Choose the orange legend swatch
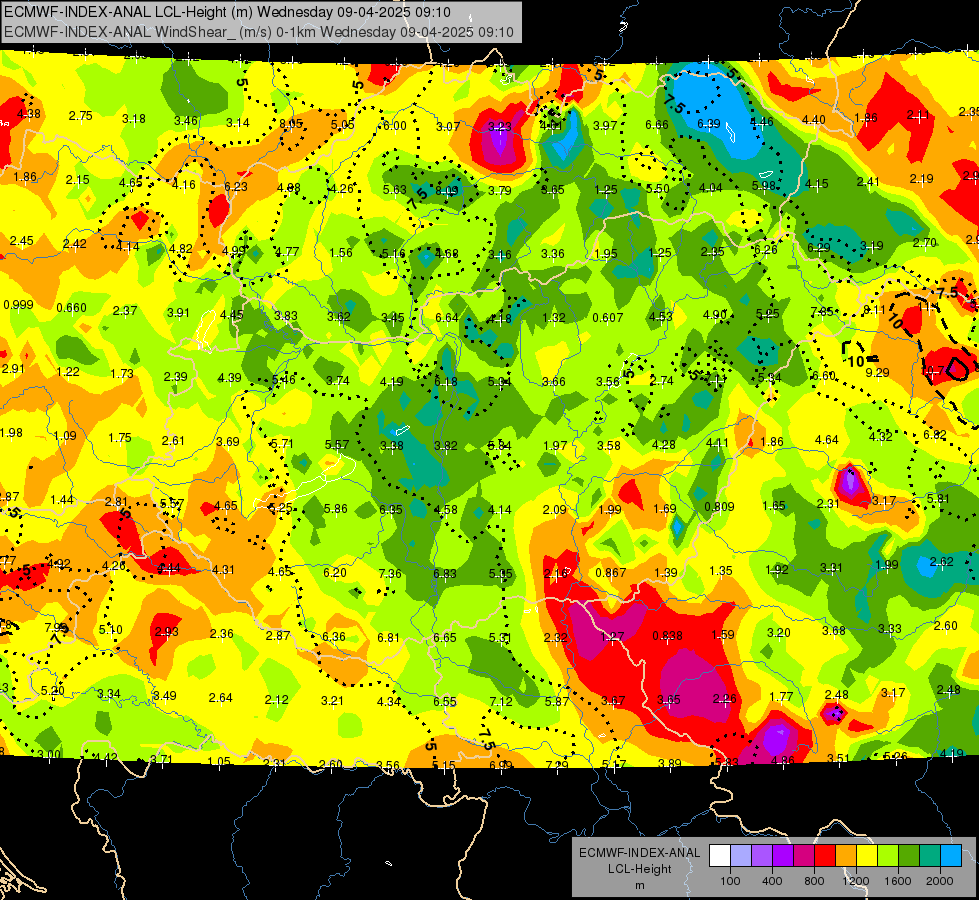Screen dimensions: 979x900 coord(846,856)
